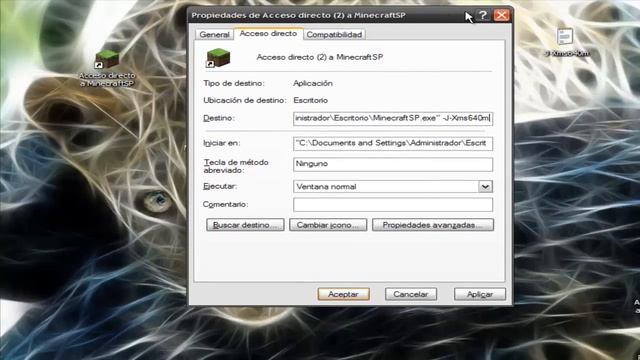The image size is (640, 360).
Task: Click the Cambiar icono button
Action: coord(328,225)
